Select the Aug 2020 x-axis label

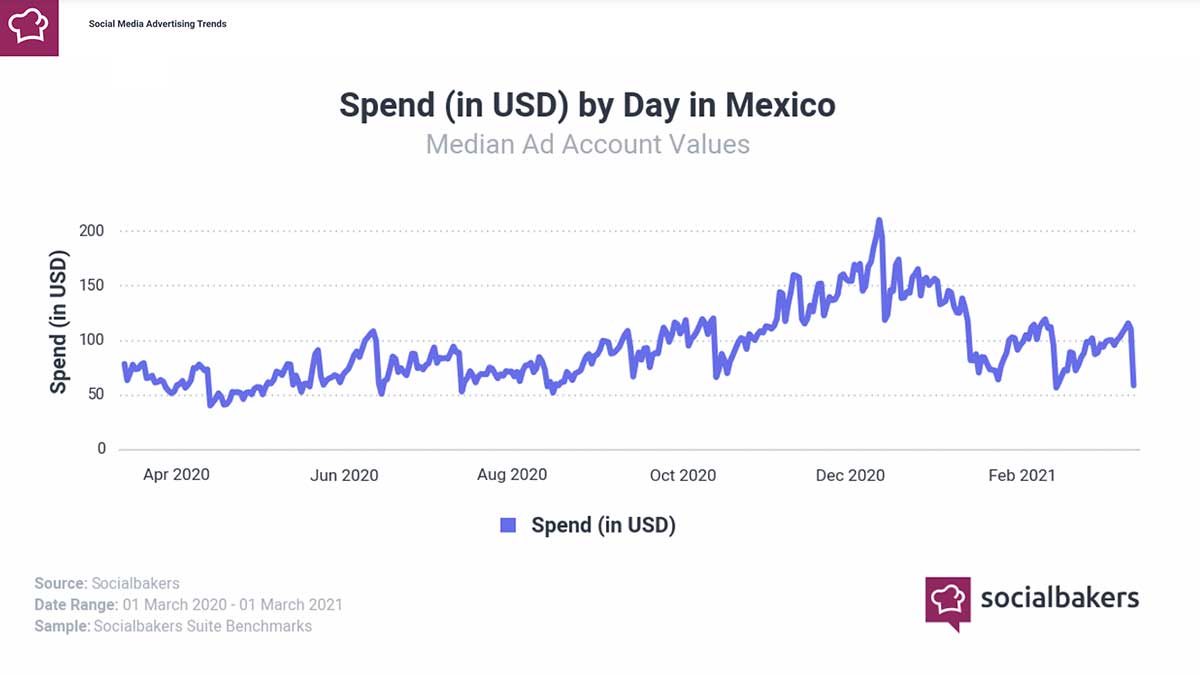coord(512,475)
